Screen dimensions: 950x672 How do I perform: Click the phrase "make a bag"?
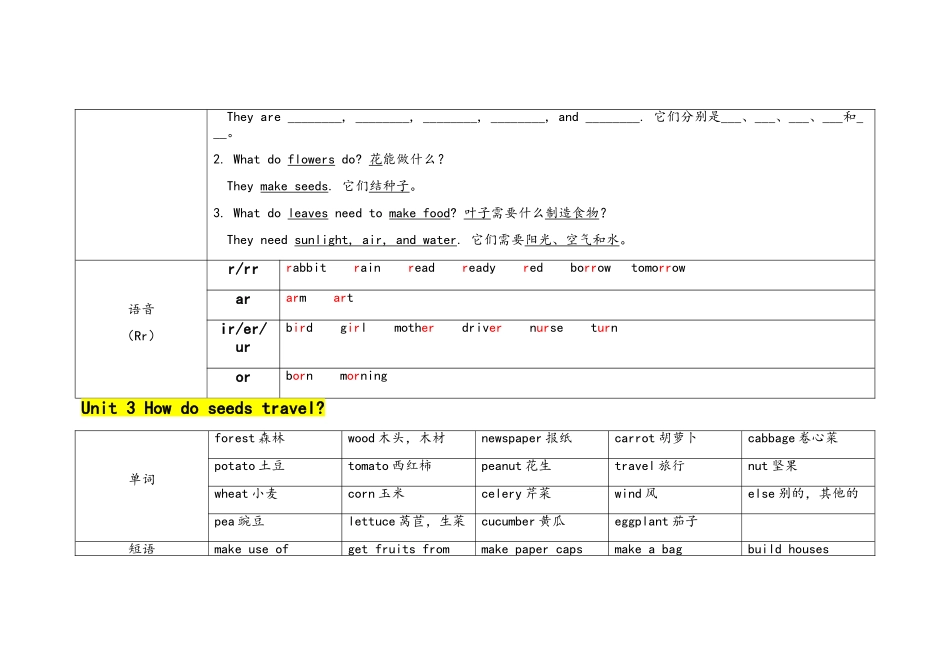[x=648, y=550]
